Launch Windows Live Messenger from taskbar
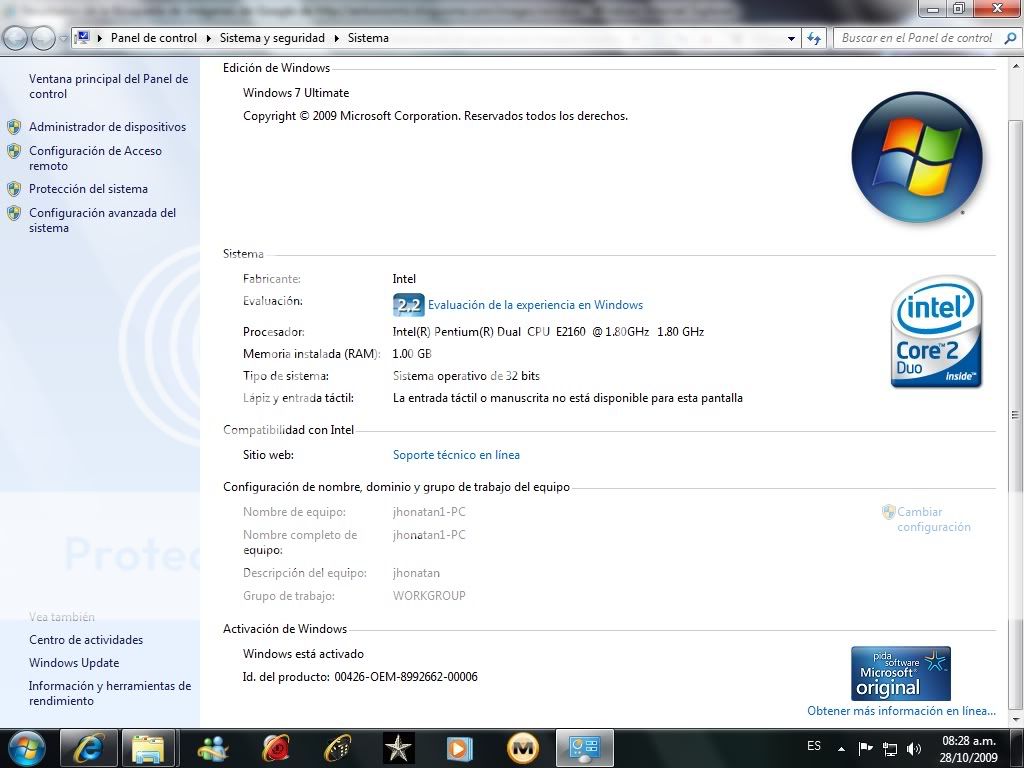 (213, 748)
